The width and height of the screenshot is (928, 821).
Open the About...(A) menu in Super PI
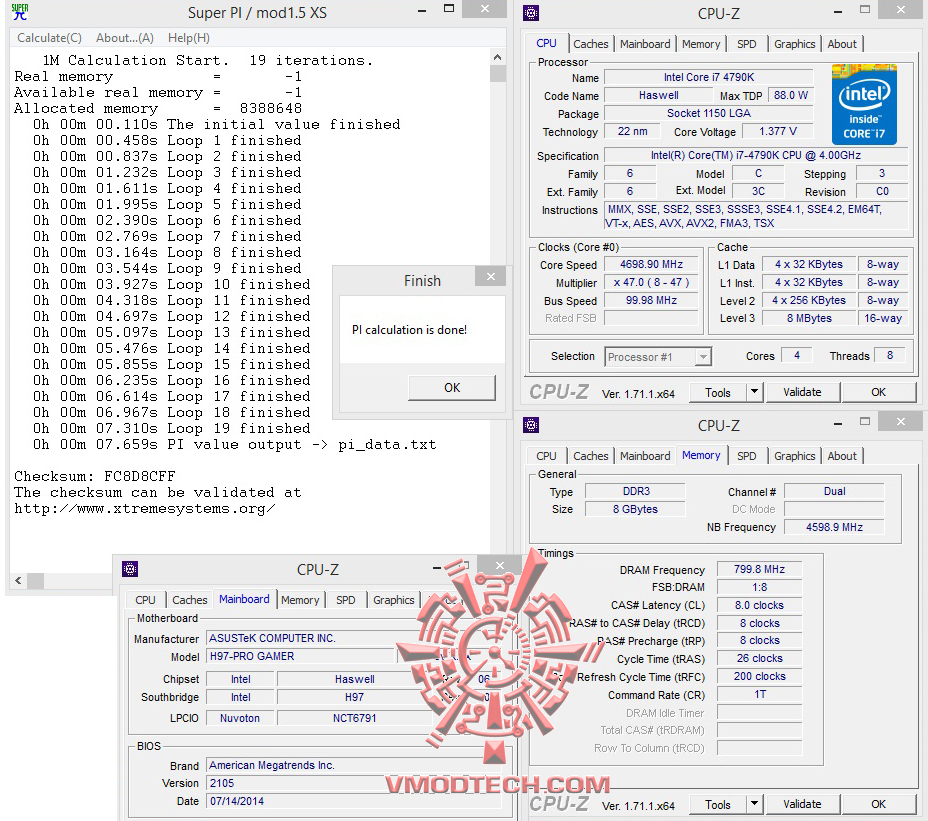125,38
